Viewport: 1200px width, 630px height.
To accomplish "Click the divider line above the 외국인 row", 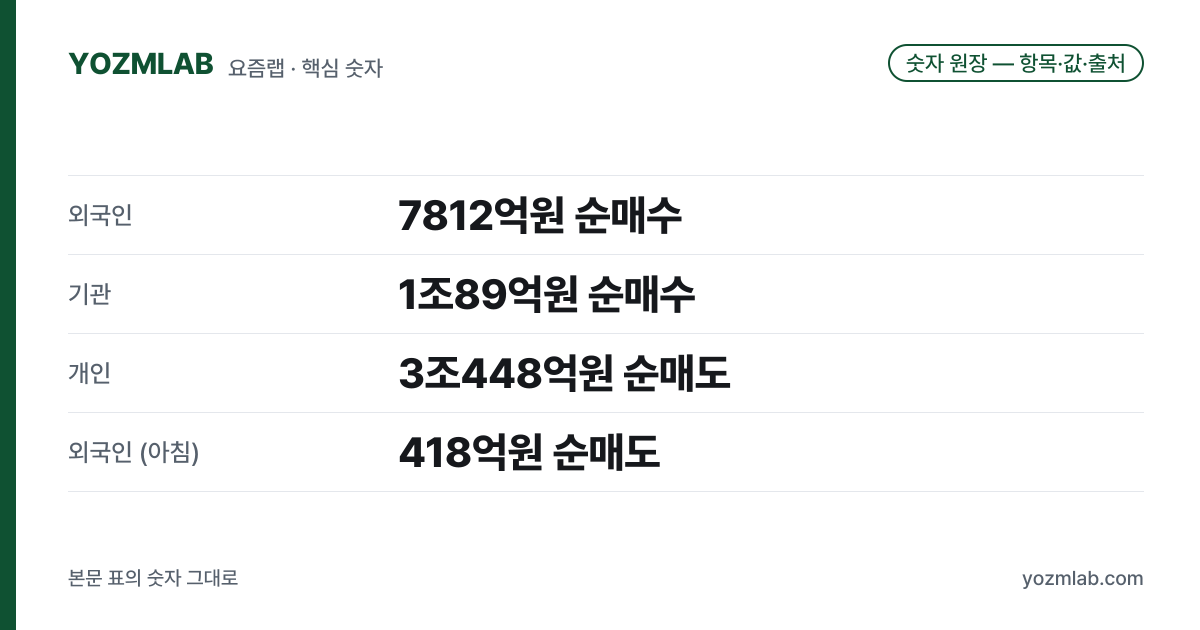I will (606, 176).
